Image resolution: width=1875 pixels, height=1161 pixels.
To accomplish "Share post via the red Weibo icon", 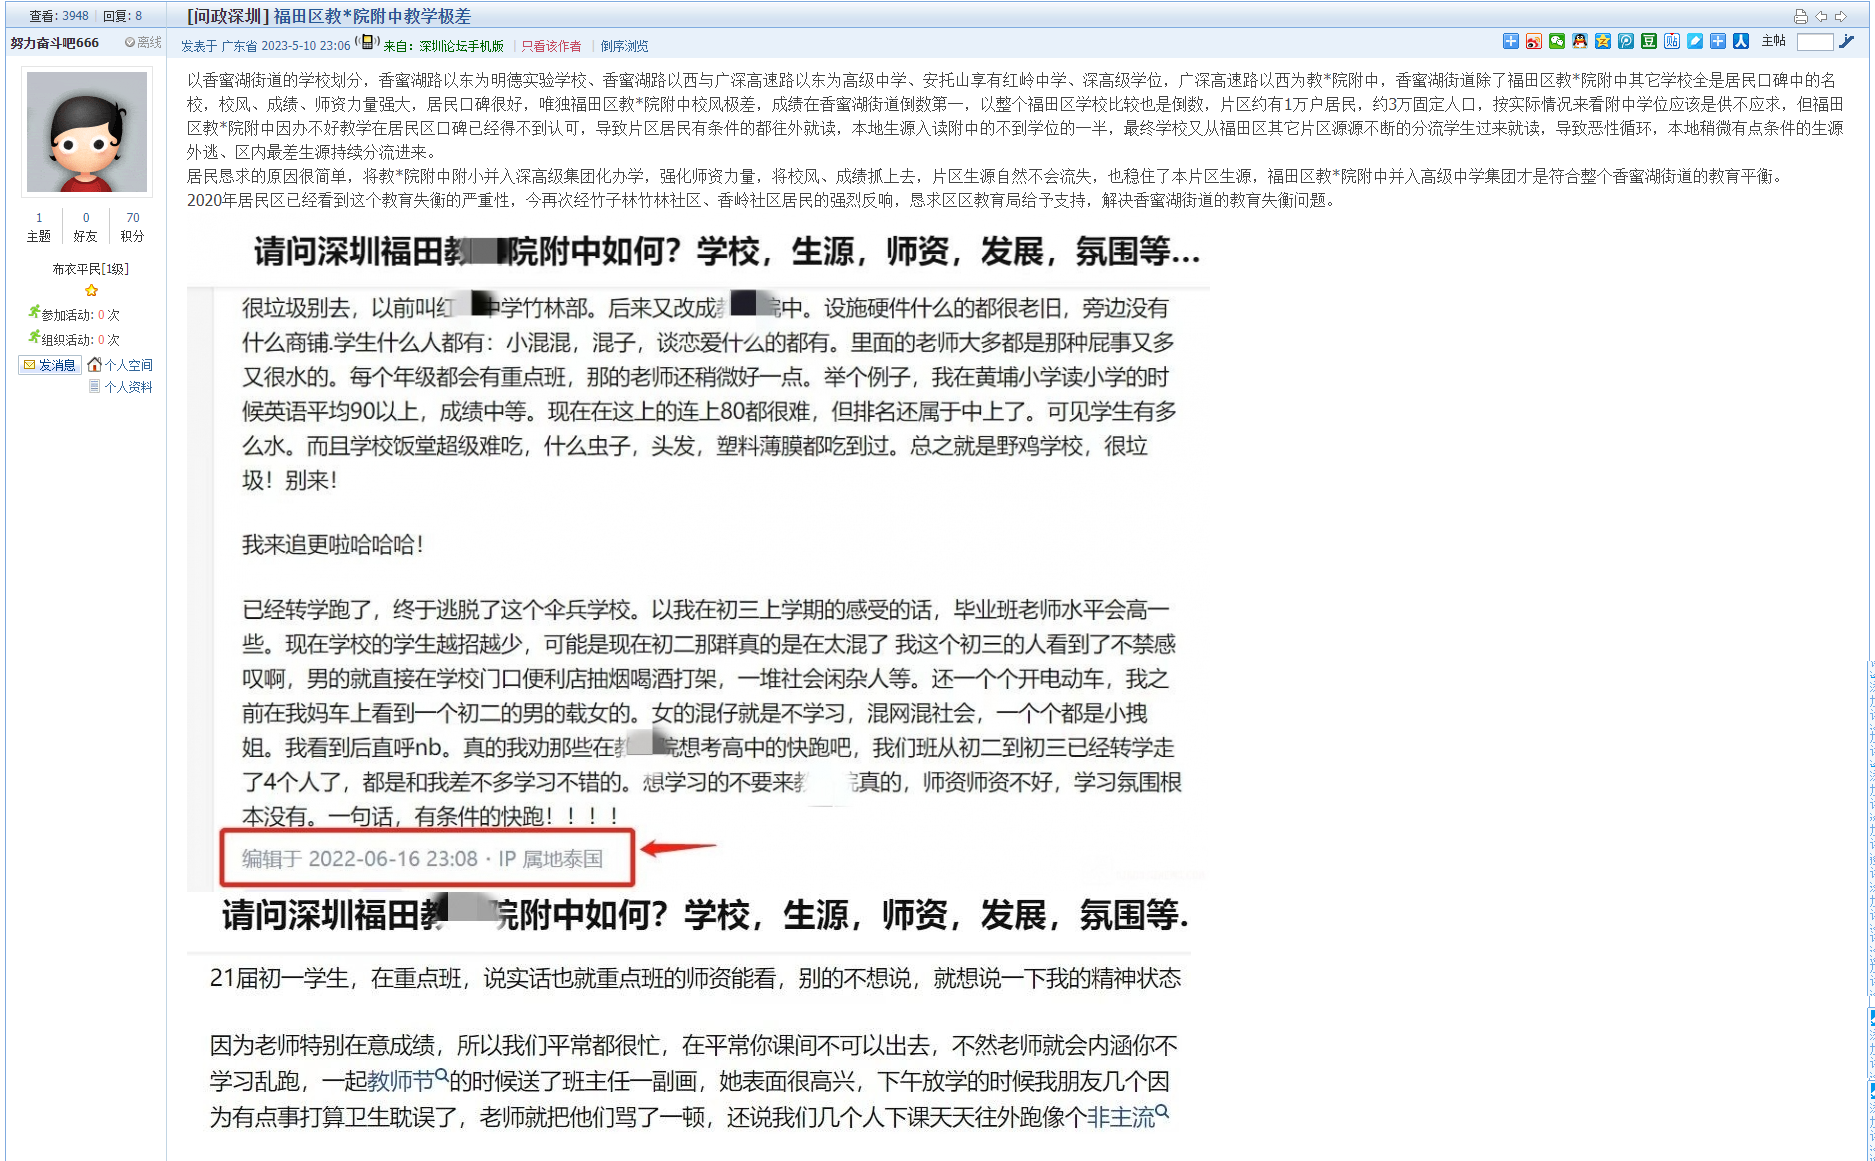I will point(1534,41).
